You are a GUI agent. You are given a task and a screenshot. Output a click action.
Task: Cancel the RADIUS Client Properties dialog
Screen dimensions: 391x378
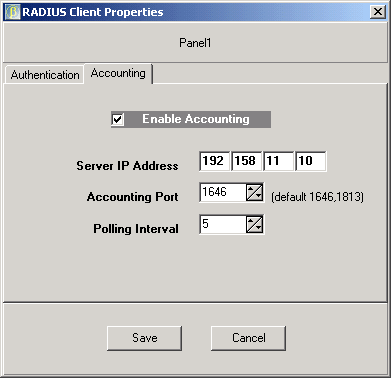[x=248, y=338]
